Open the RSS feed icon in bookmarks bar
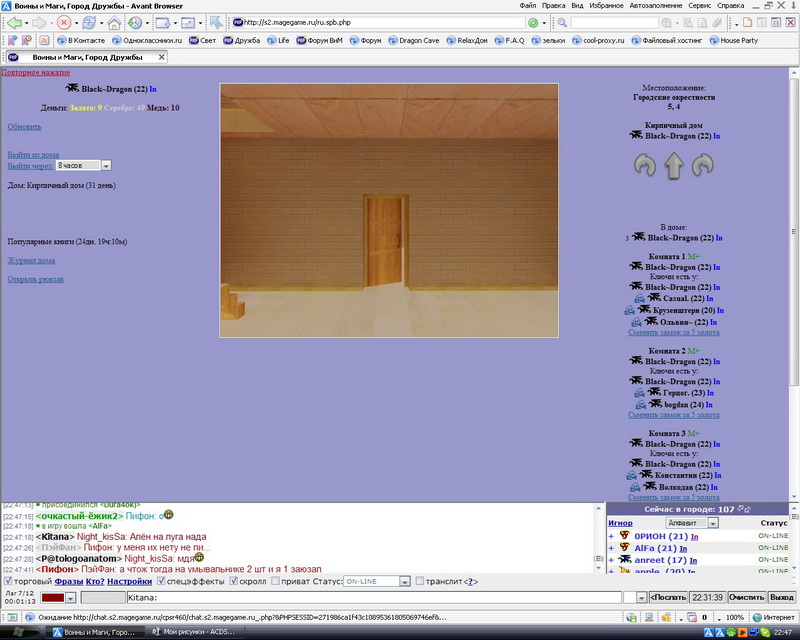800x640 pixels. (44, 40)
